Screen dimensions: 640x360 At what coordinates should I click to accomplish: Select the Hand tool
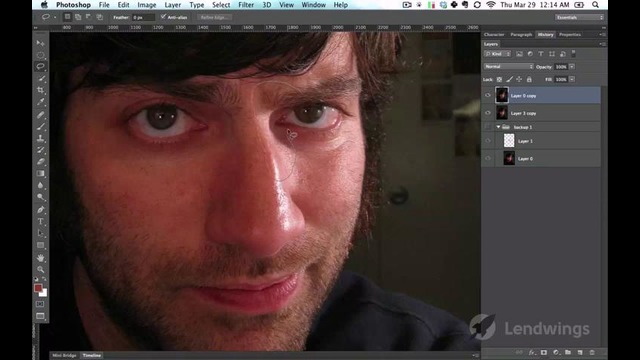pyautogui.click(x=40, y=258)
